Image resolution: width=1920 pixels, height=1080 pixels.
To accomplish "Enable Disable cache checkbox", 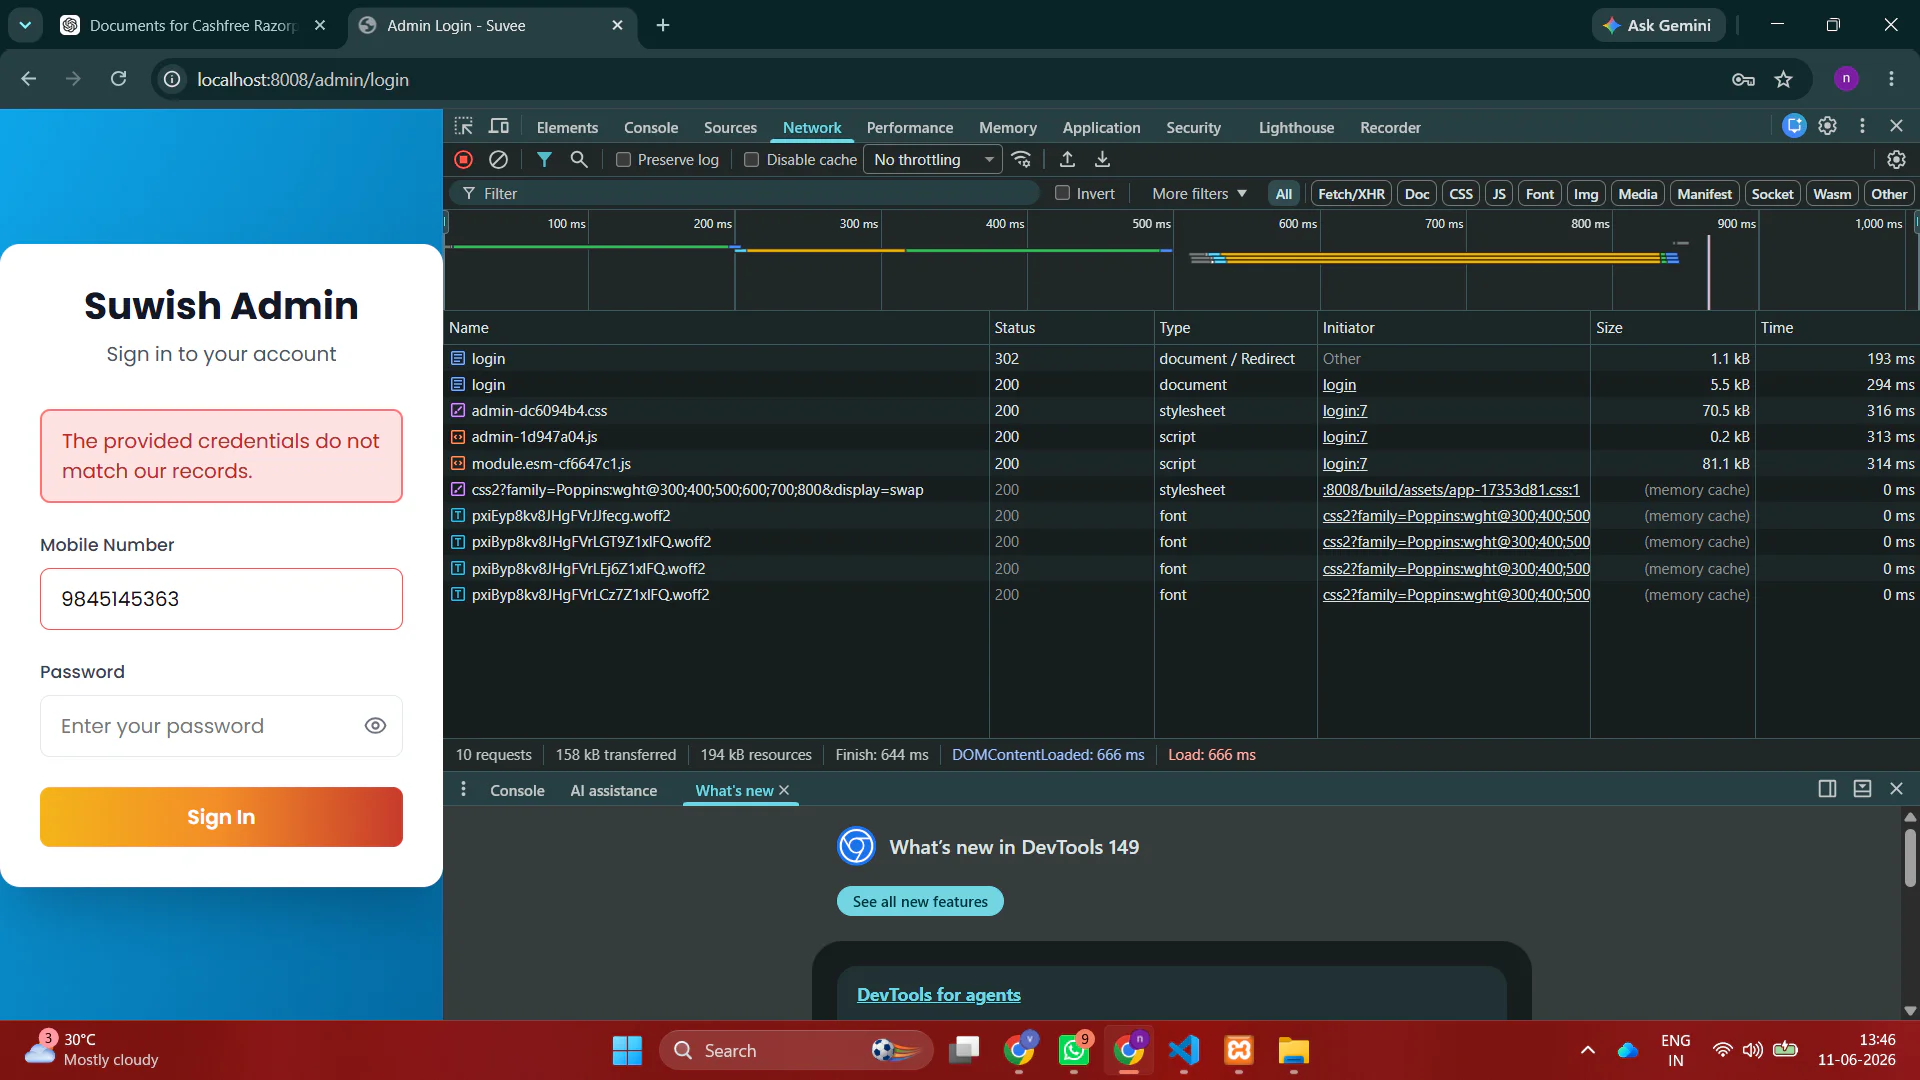I will point(752,160).
